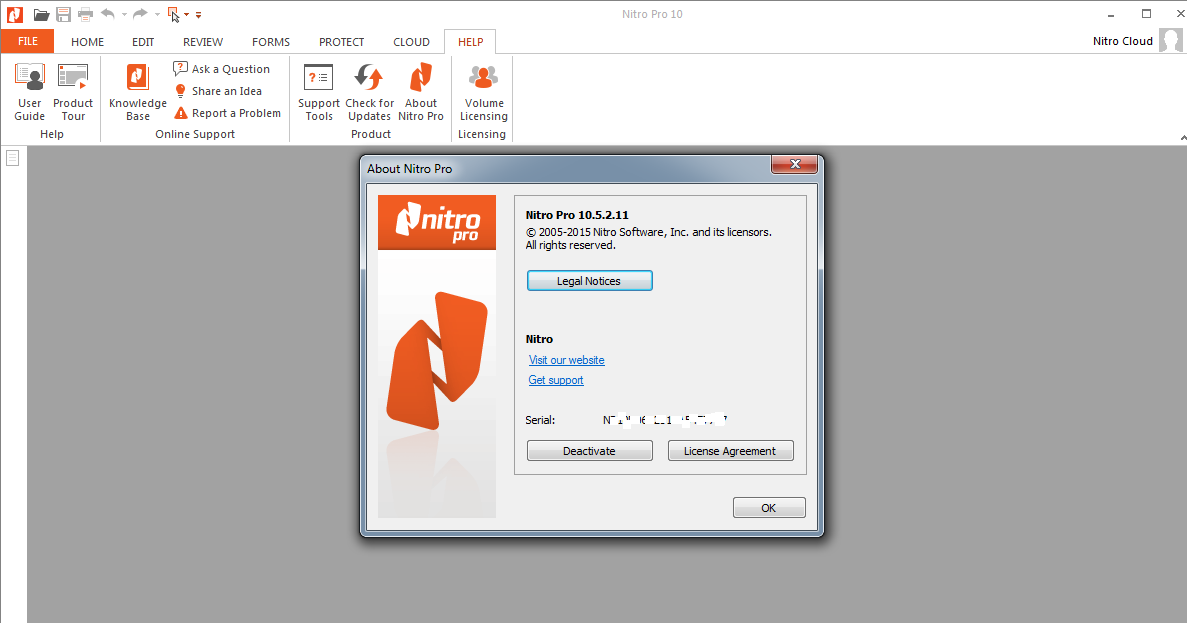The height and width of the screenshot is (623, 1187).
Task: Minimize the Nitro Pro window
Action: pyautogui.click(x=1111, y=14)
